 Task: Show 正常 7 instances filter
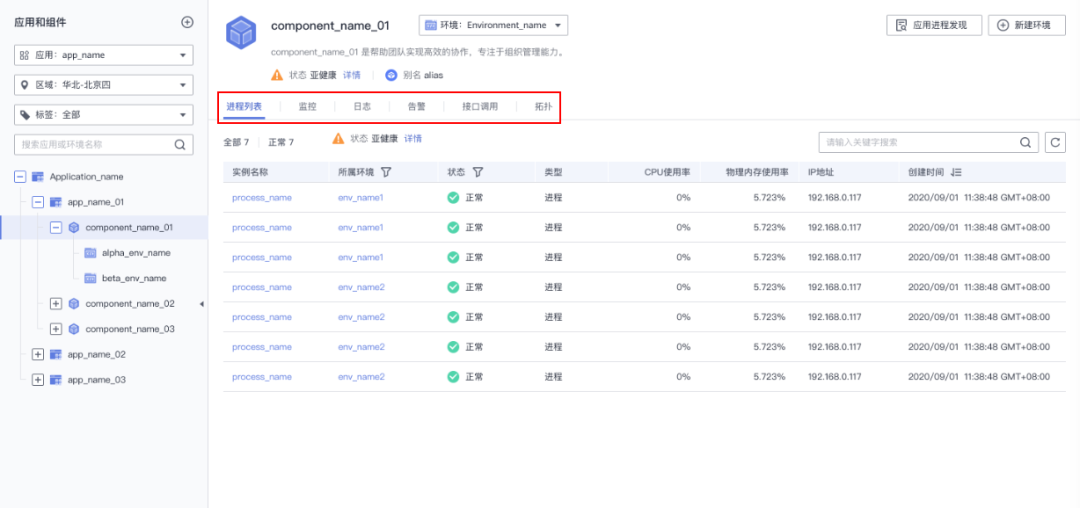pyautogui.click(x=281, y=142)
